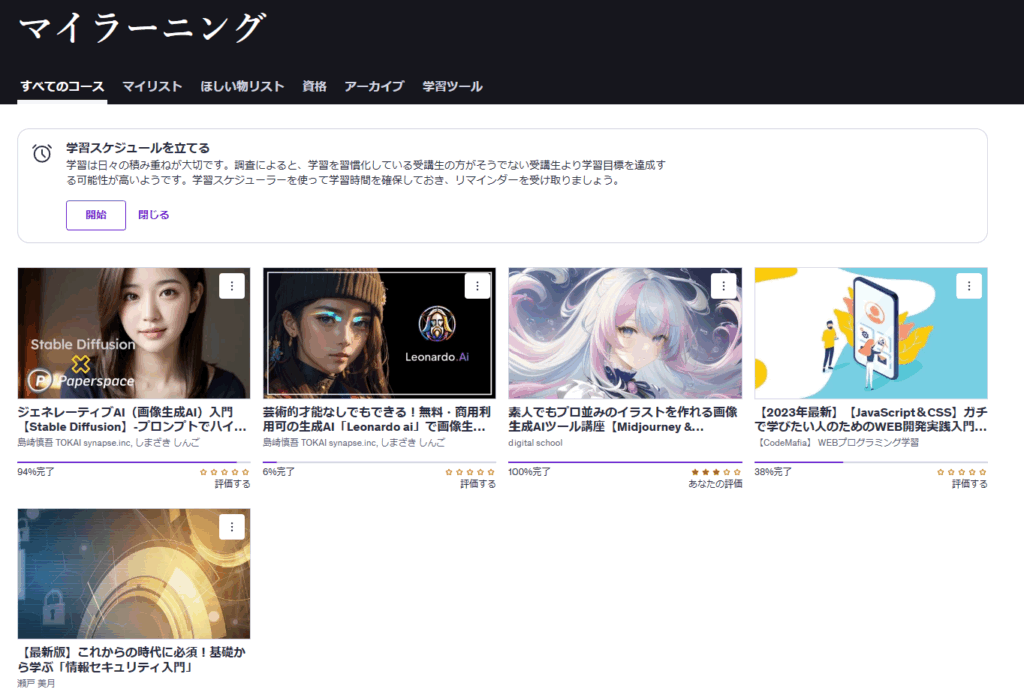1024x698 pixels.
Task: Dismiss banner with 閉じる link
Action: (x=153, y=215)
